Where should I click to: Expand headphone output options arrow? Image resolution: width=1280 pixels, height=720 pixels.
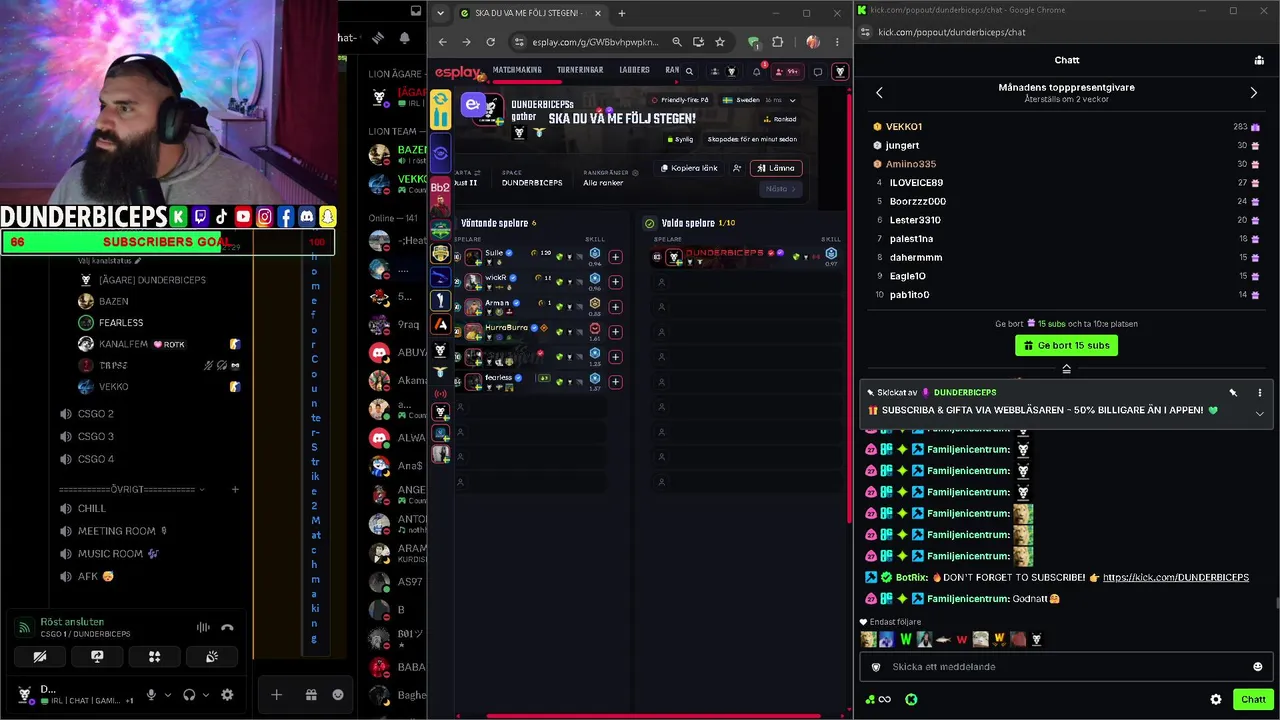[204, 695]
